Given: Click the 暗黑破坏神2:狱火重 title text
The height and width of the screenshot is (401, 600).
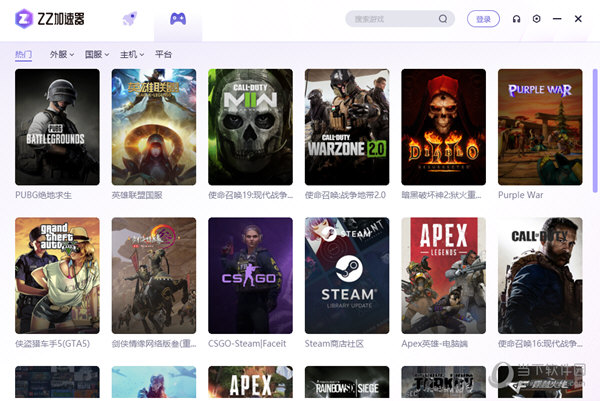Looking at the screenshot, I should pyautogui.click(x=441, y=195).
